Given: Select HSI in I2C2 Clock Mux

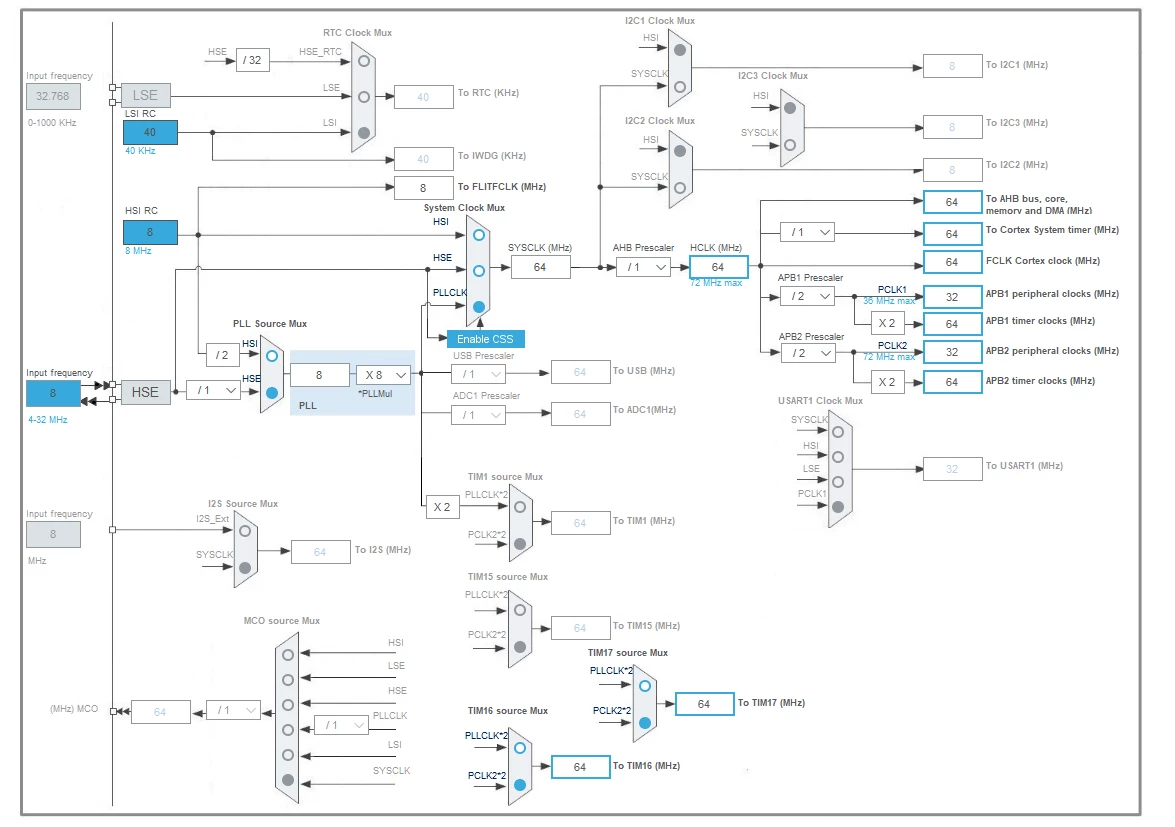Looking at the screenshot, I should coord(680,151).
